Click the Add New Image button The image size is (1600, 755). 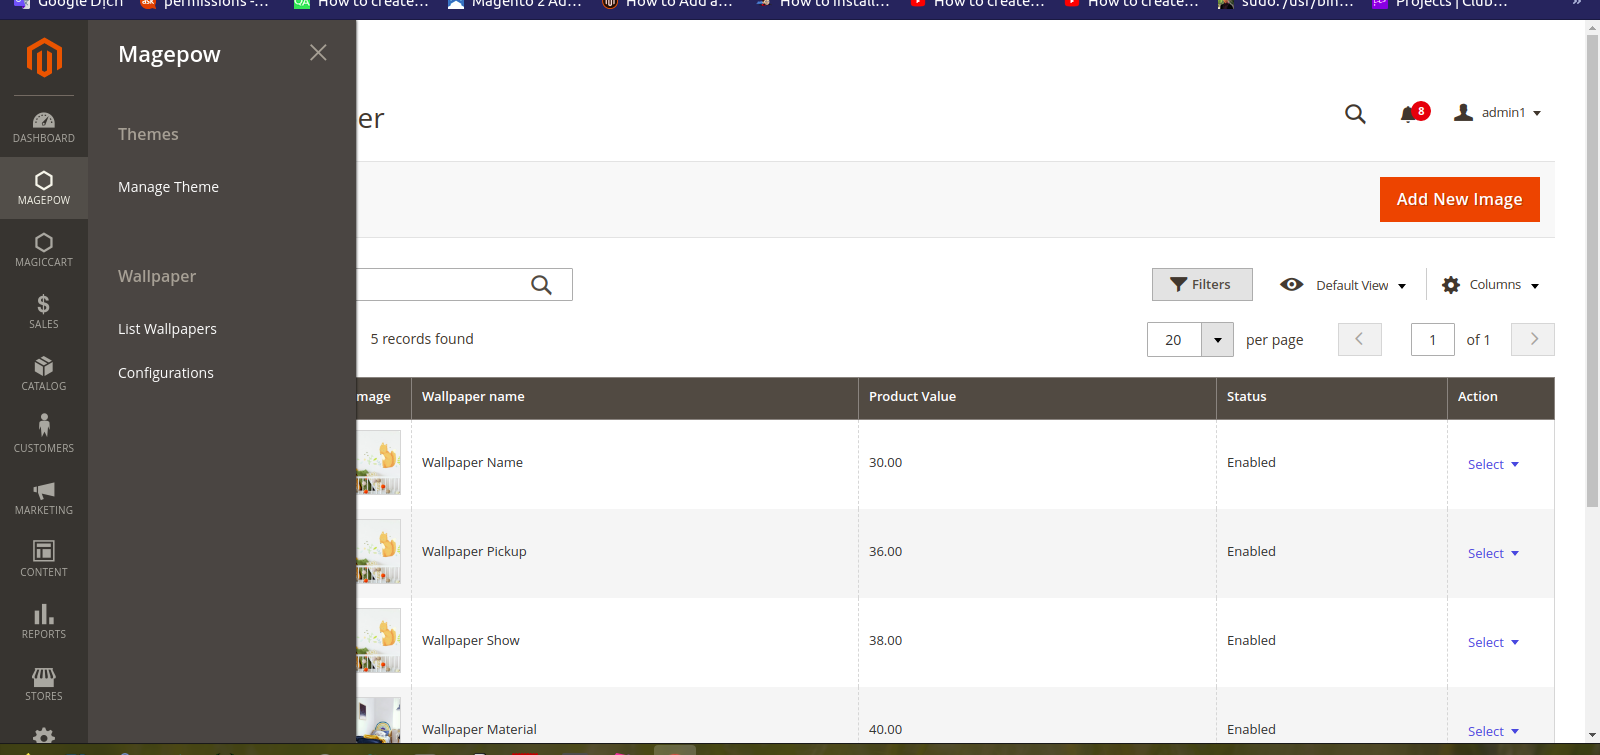click(x=1459, y=199)
